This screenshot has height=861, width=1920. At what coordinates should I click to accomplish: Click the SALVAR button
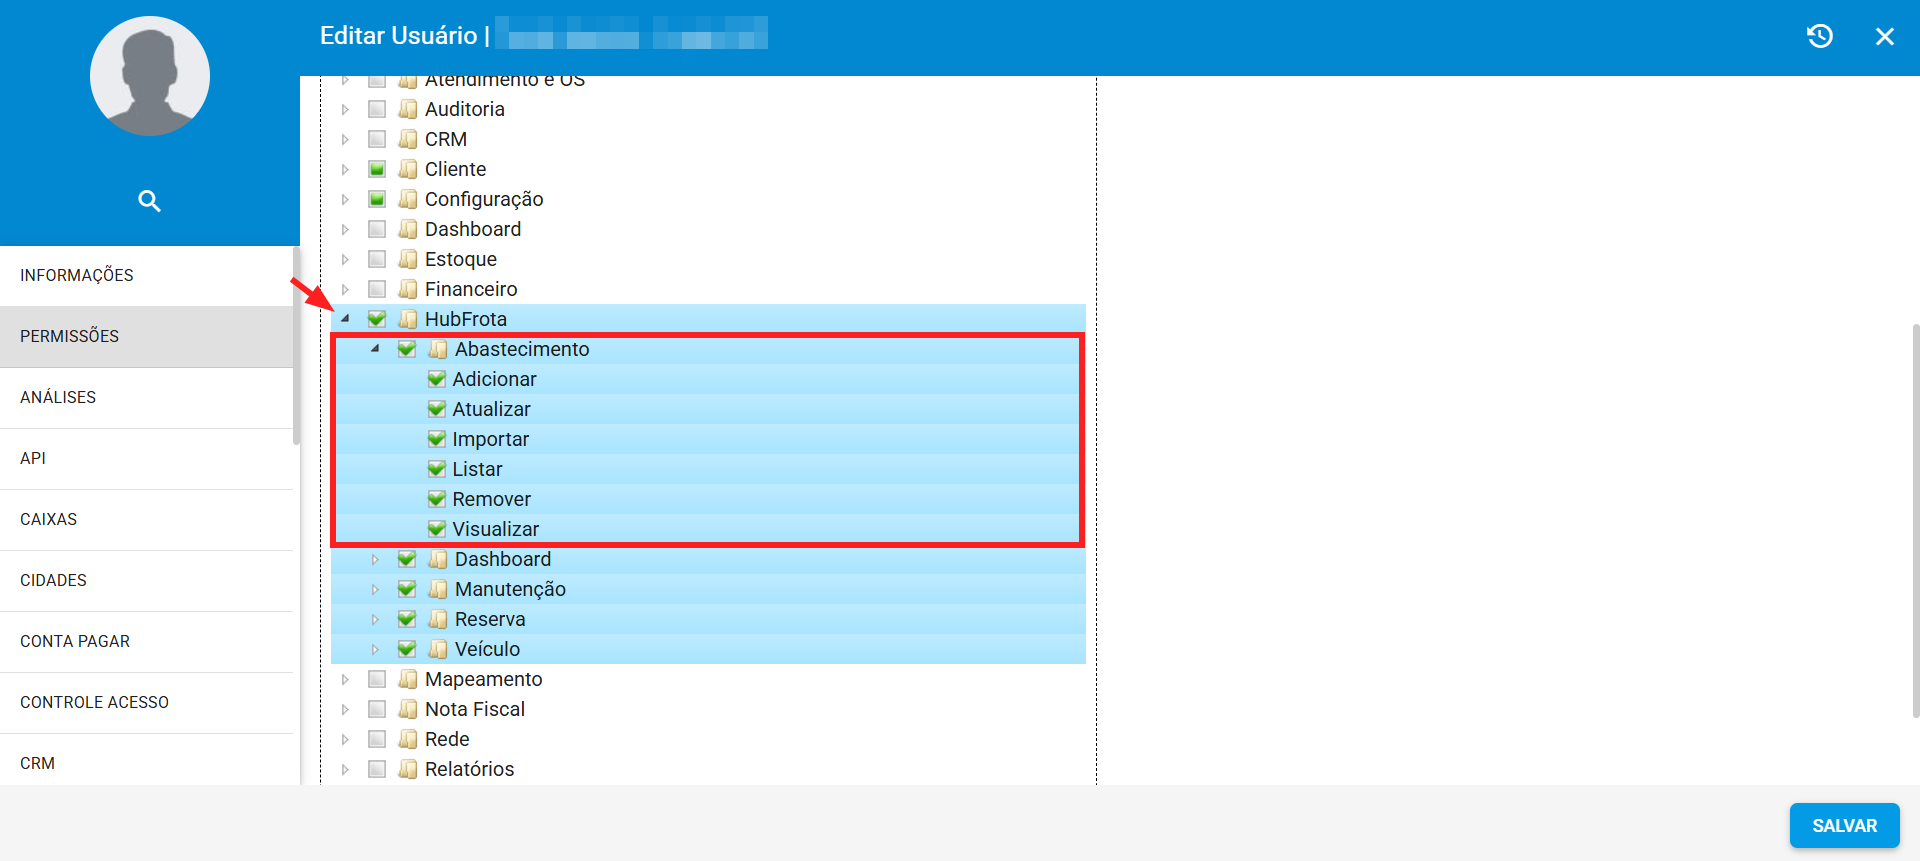click(1844, 826)
